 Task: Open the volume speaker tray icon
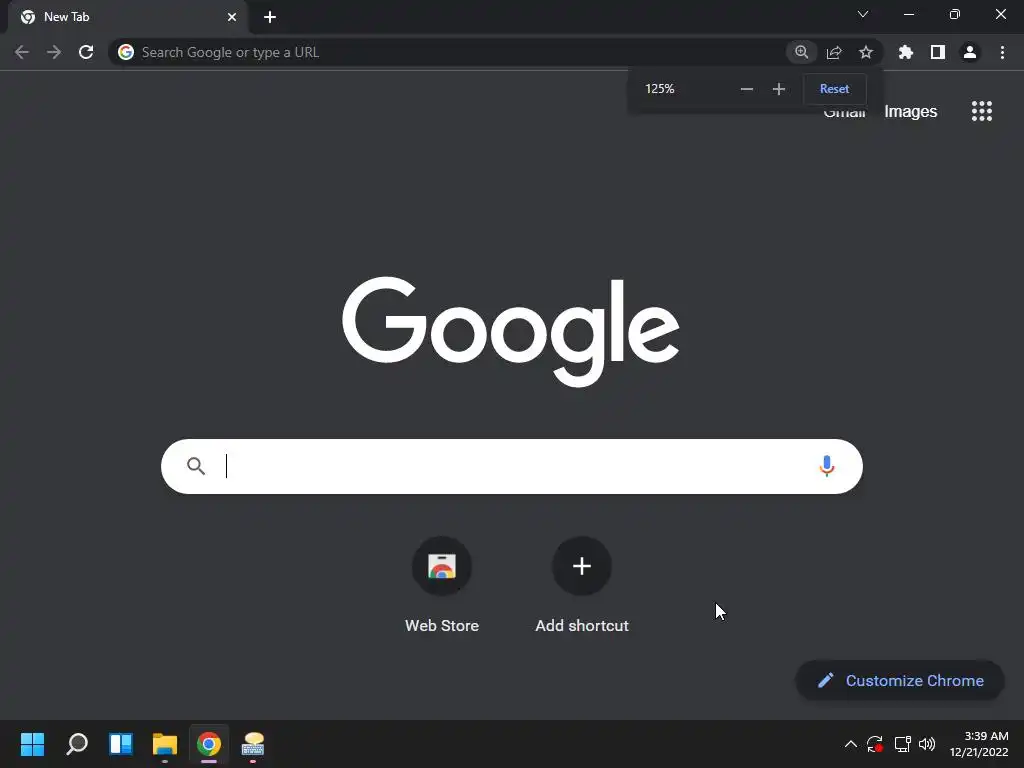tap(927, 744)
